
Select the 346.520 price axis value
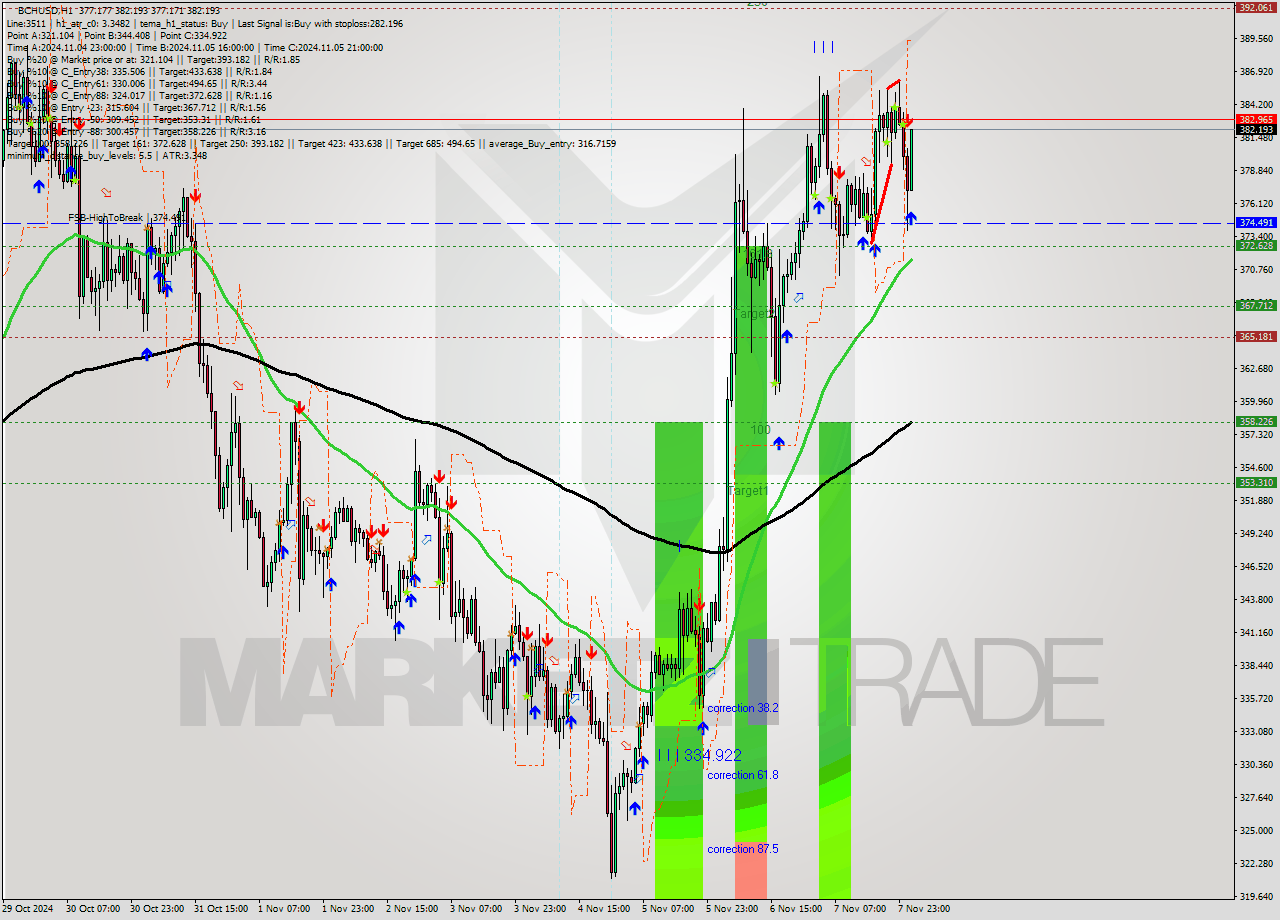click(x=1255, y=566)
